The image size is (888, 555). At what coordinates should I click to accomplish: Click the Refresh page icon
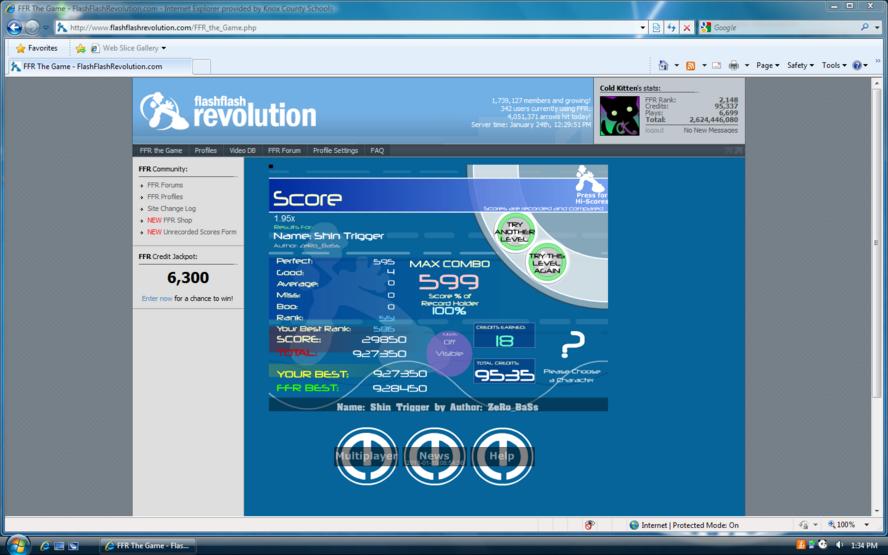(672, 27)
